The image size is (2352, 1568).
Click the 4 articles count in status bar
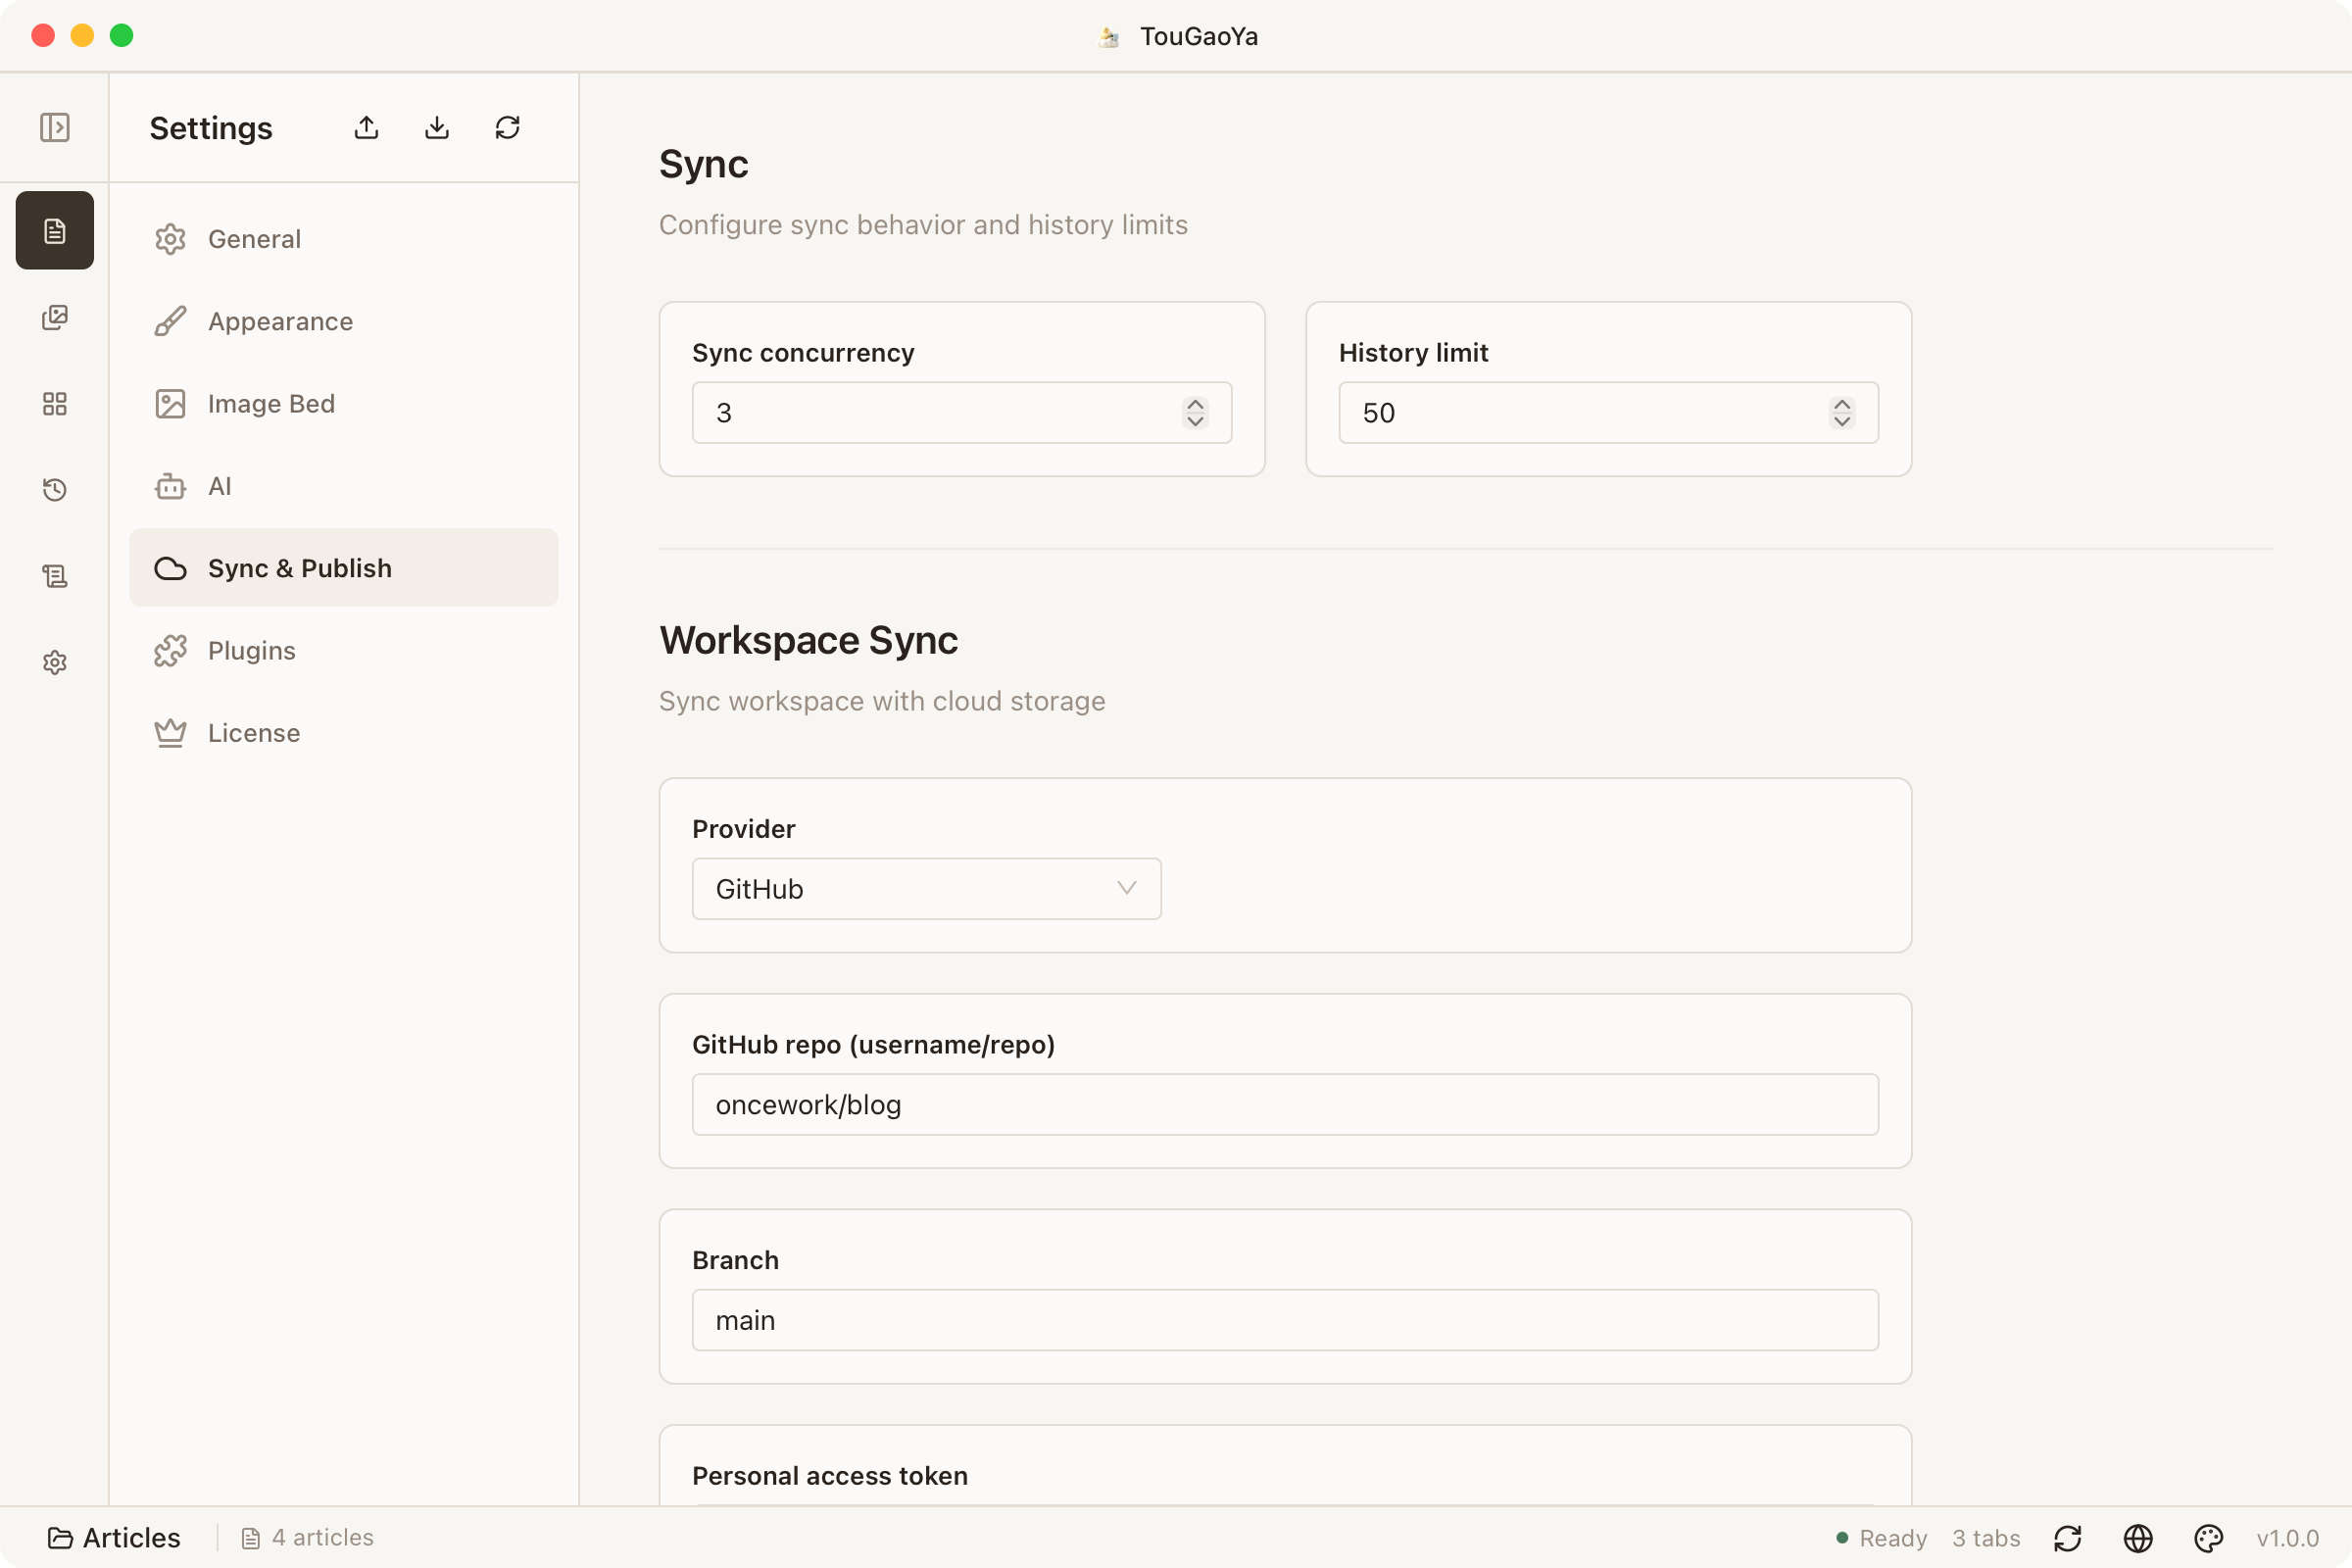(x=307, y=1538)
